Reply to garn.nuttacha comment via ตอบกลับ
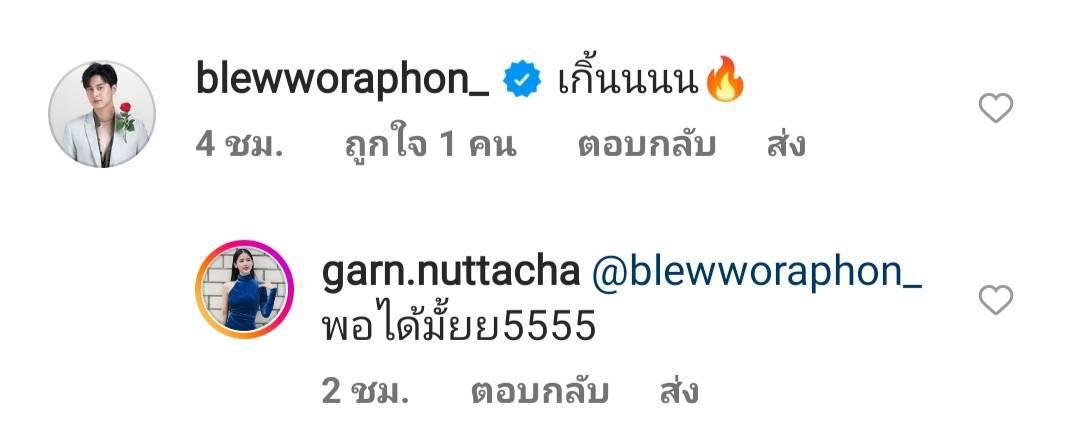This screenshot has height=444, width=1080. point(539,392)
